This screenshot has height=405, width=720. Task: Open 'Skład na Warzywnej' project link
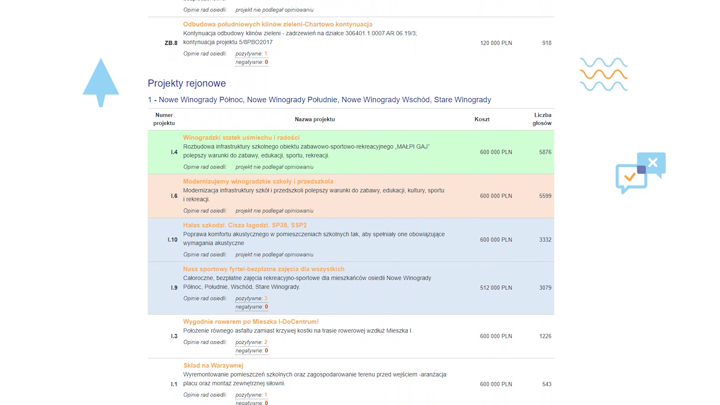pos(213,366)
